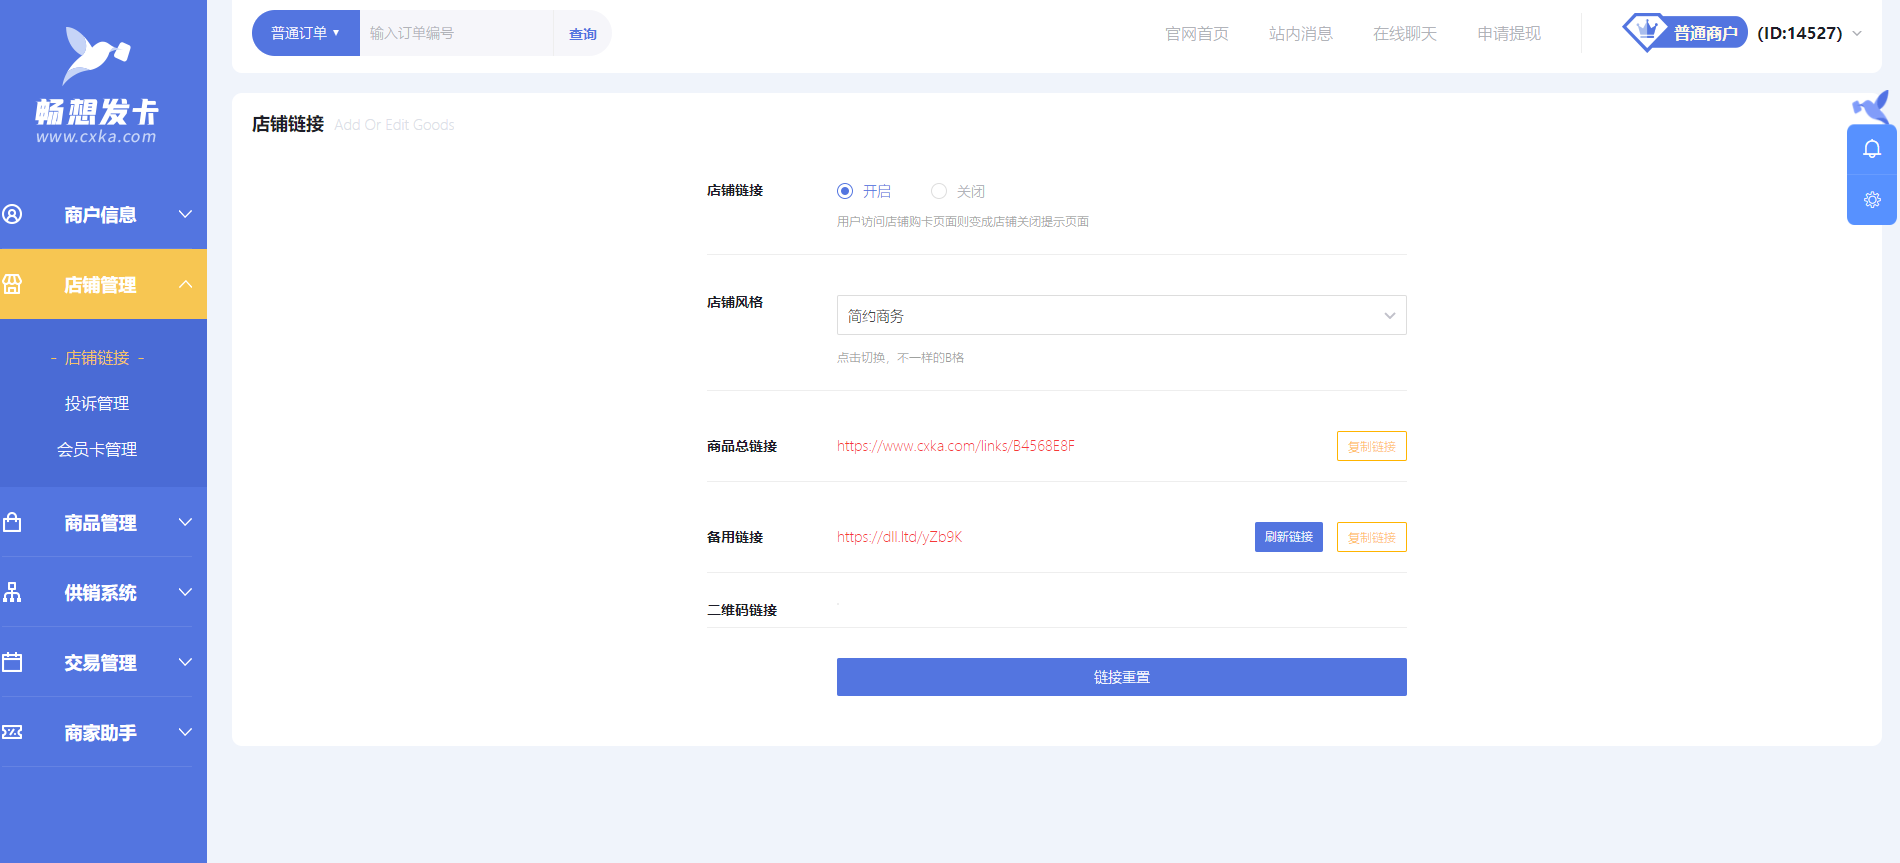Viewport: 1900px width, 863px height.
Task: Collapse the 店铺管理 menu section
Action: pos(186,284)
